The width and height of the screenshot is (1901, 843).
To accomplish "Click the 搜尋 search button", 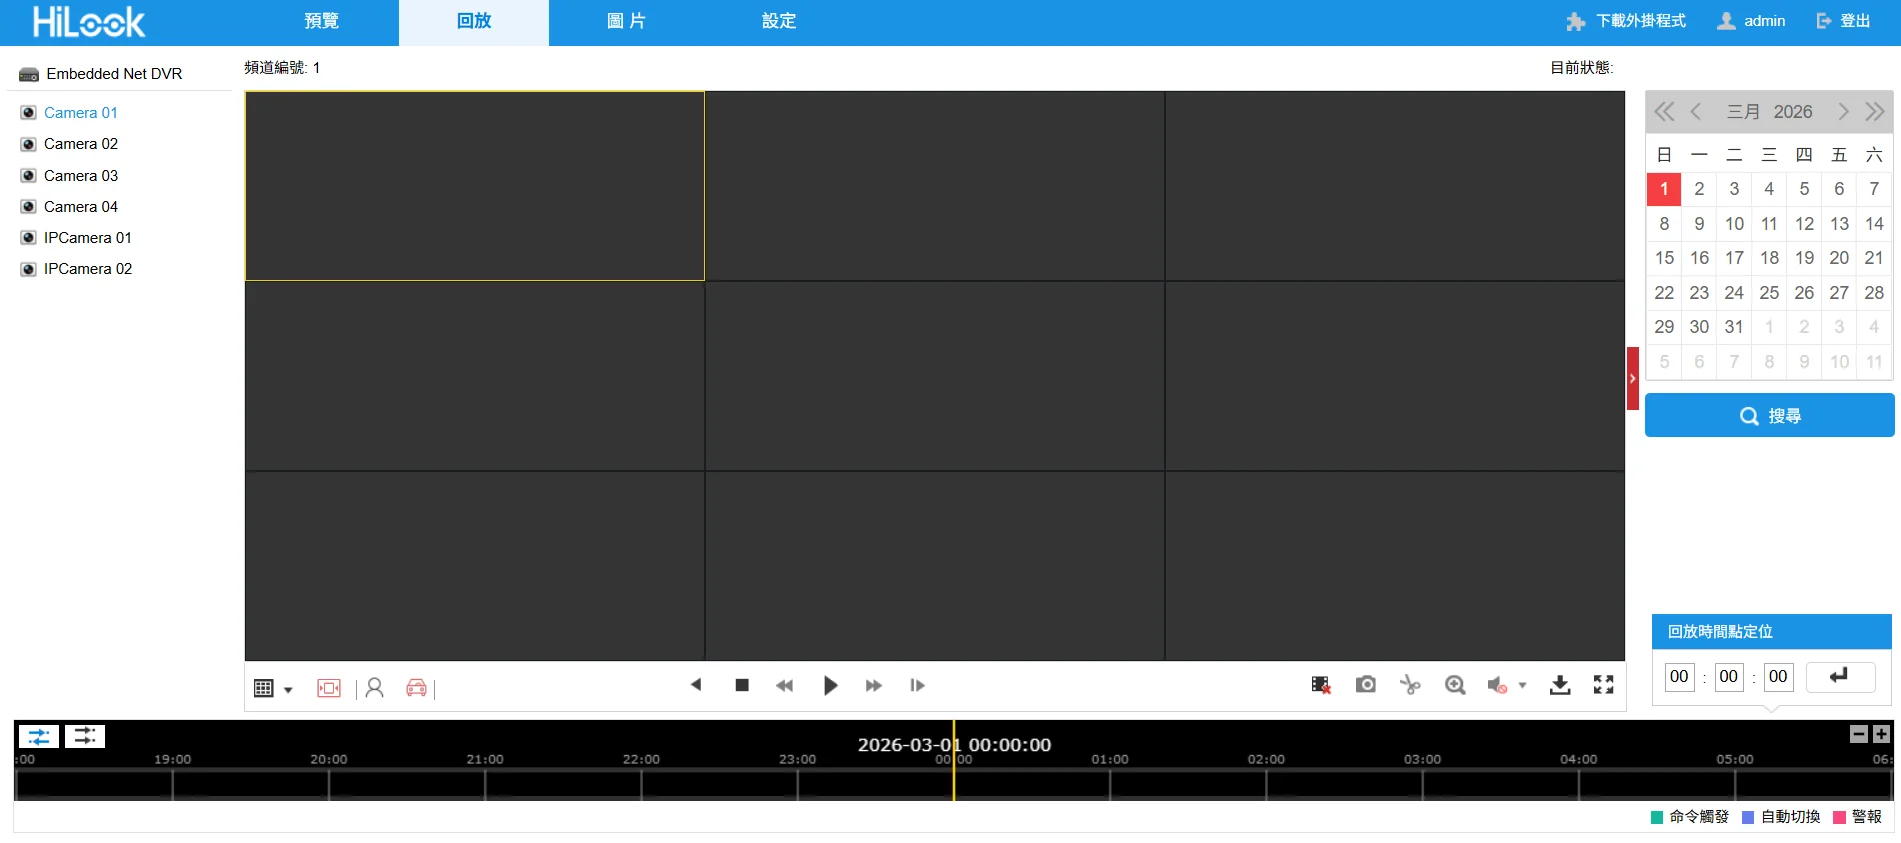I will click(1769, 415).
